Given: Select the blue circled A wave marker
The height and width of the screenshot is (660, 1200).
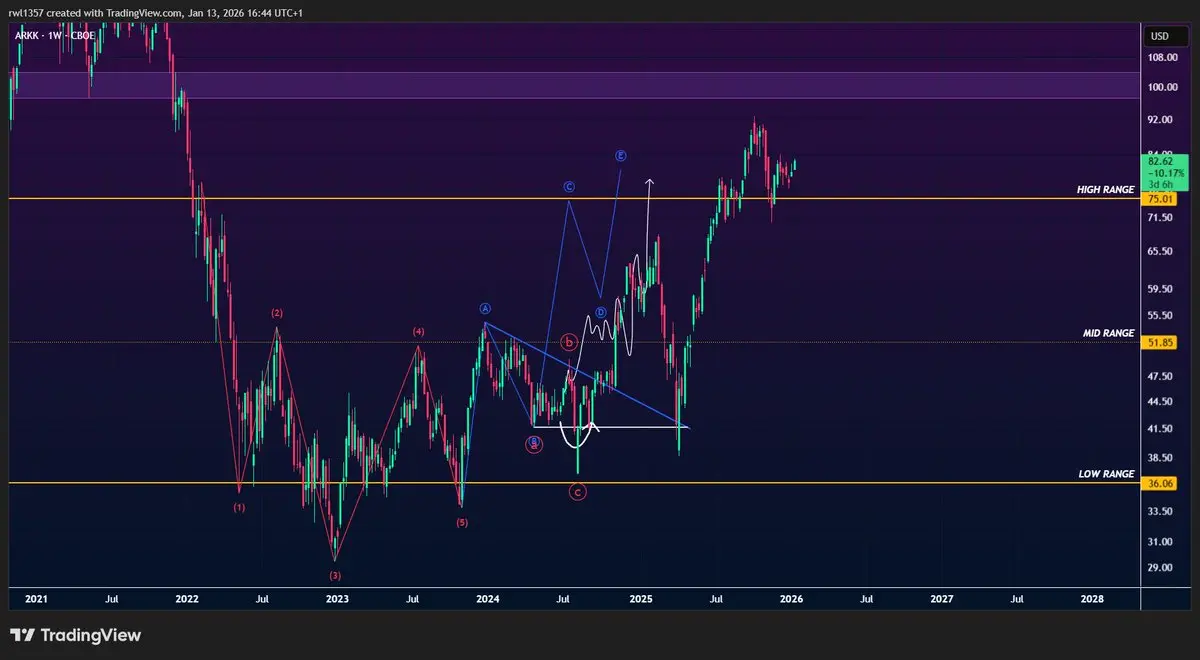Looking at the screenshot, I should pos(485,308).
